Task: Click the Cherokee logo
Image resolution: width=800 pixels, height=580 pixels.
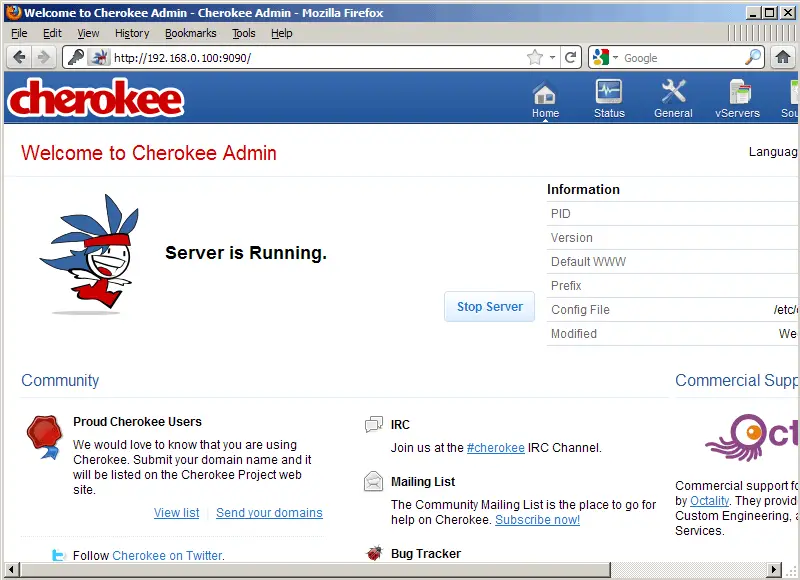Action: pos(95,97)
